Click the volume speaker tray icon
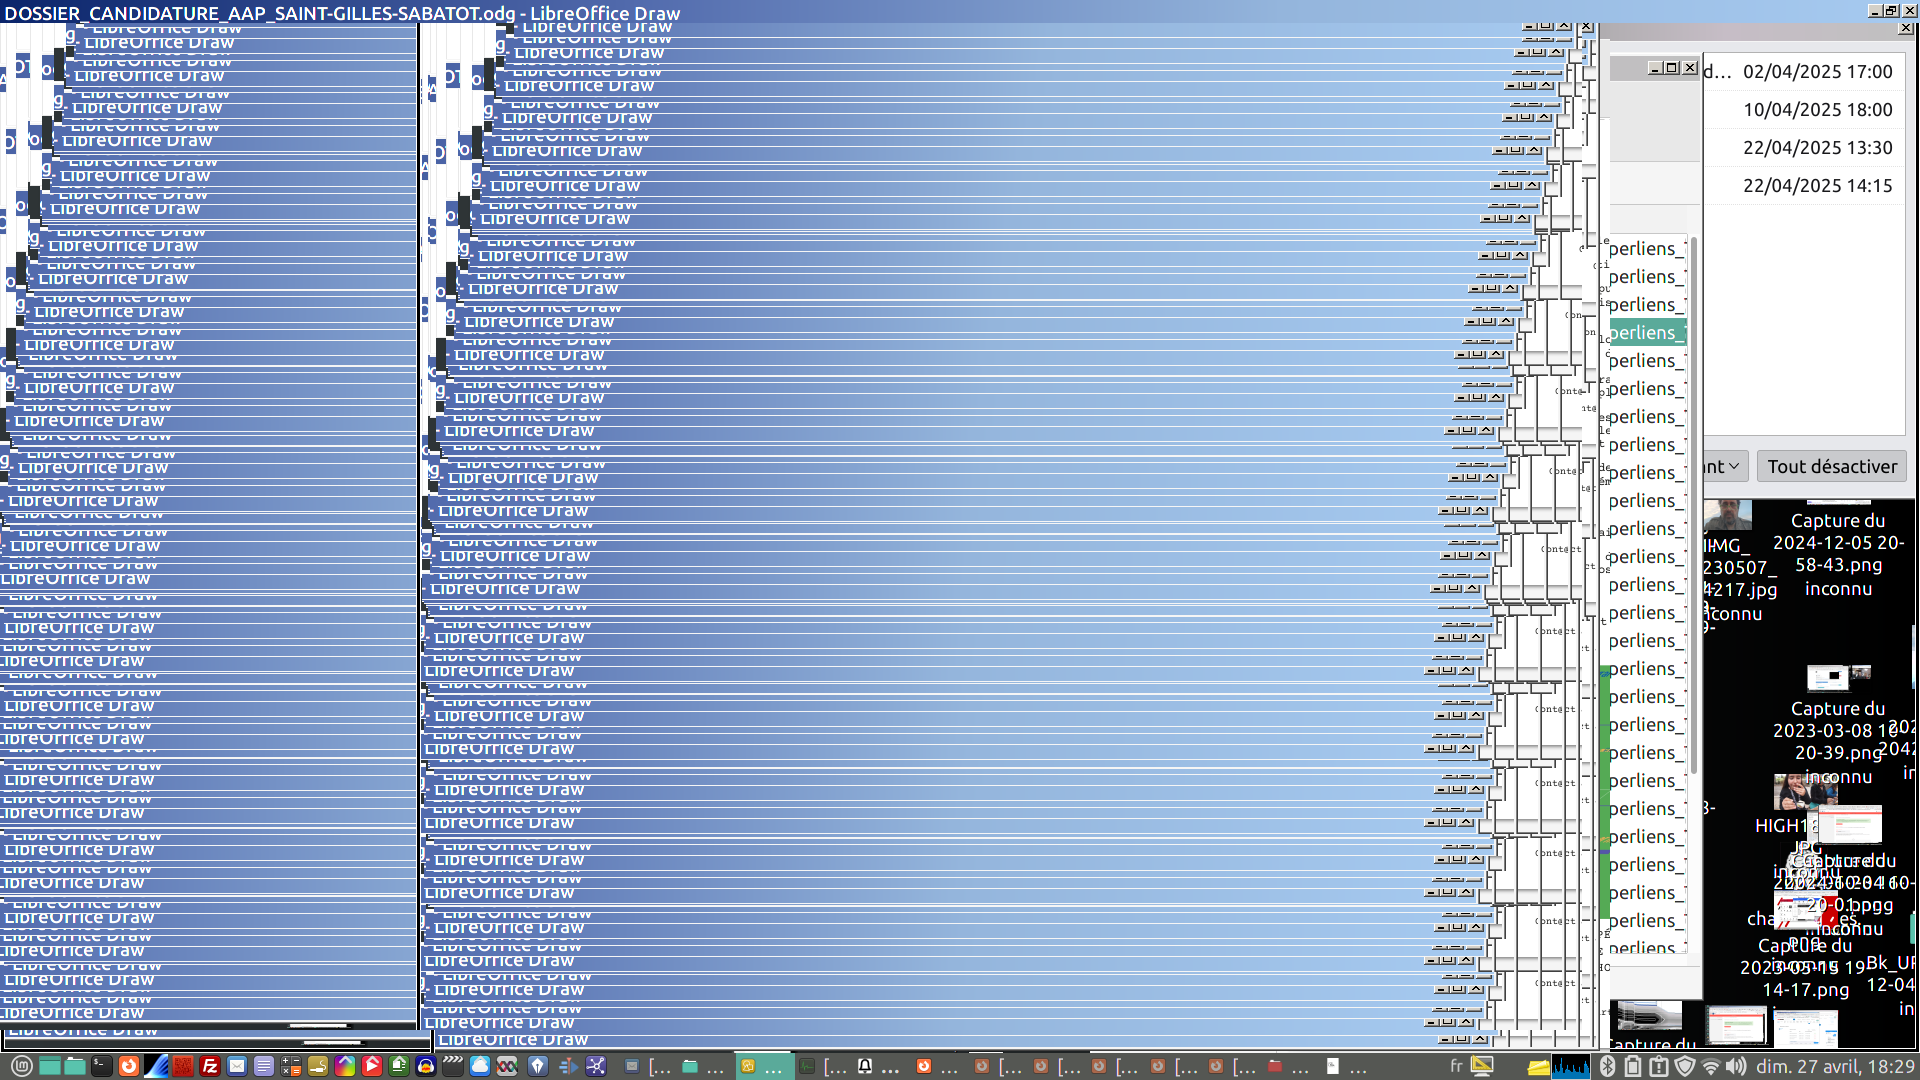The image size is (1920, 1080). tap(1737, 1066)
